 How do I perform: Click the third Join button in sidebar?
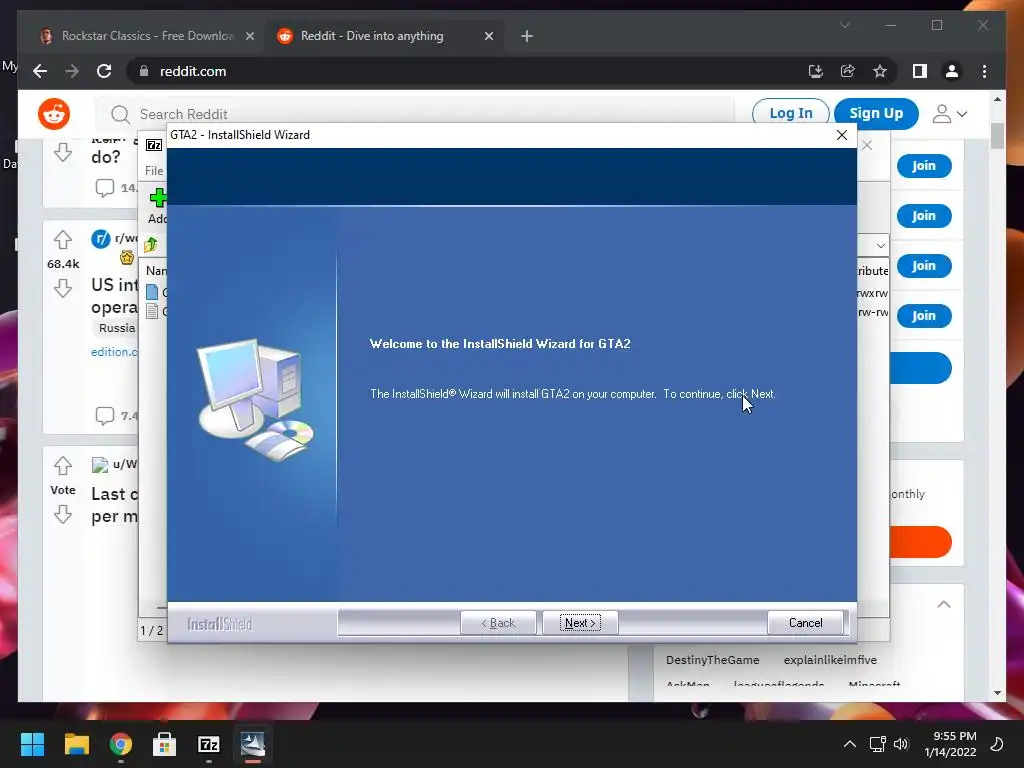point(923,266)
